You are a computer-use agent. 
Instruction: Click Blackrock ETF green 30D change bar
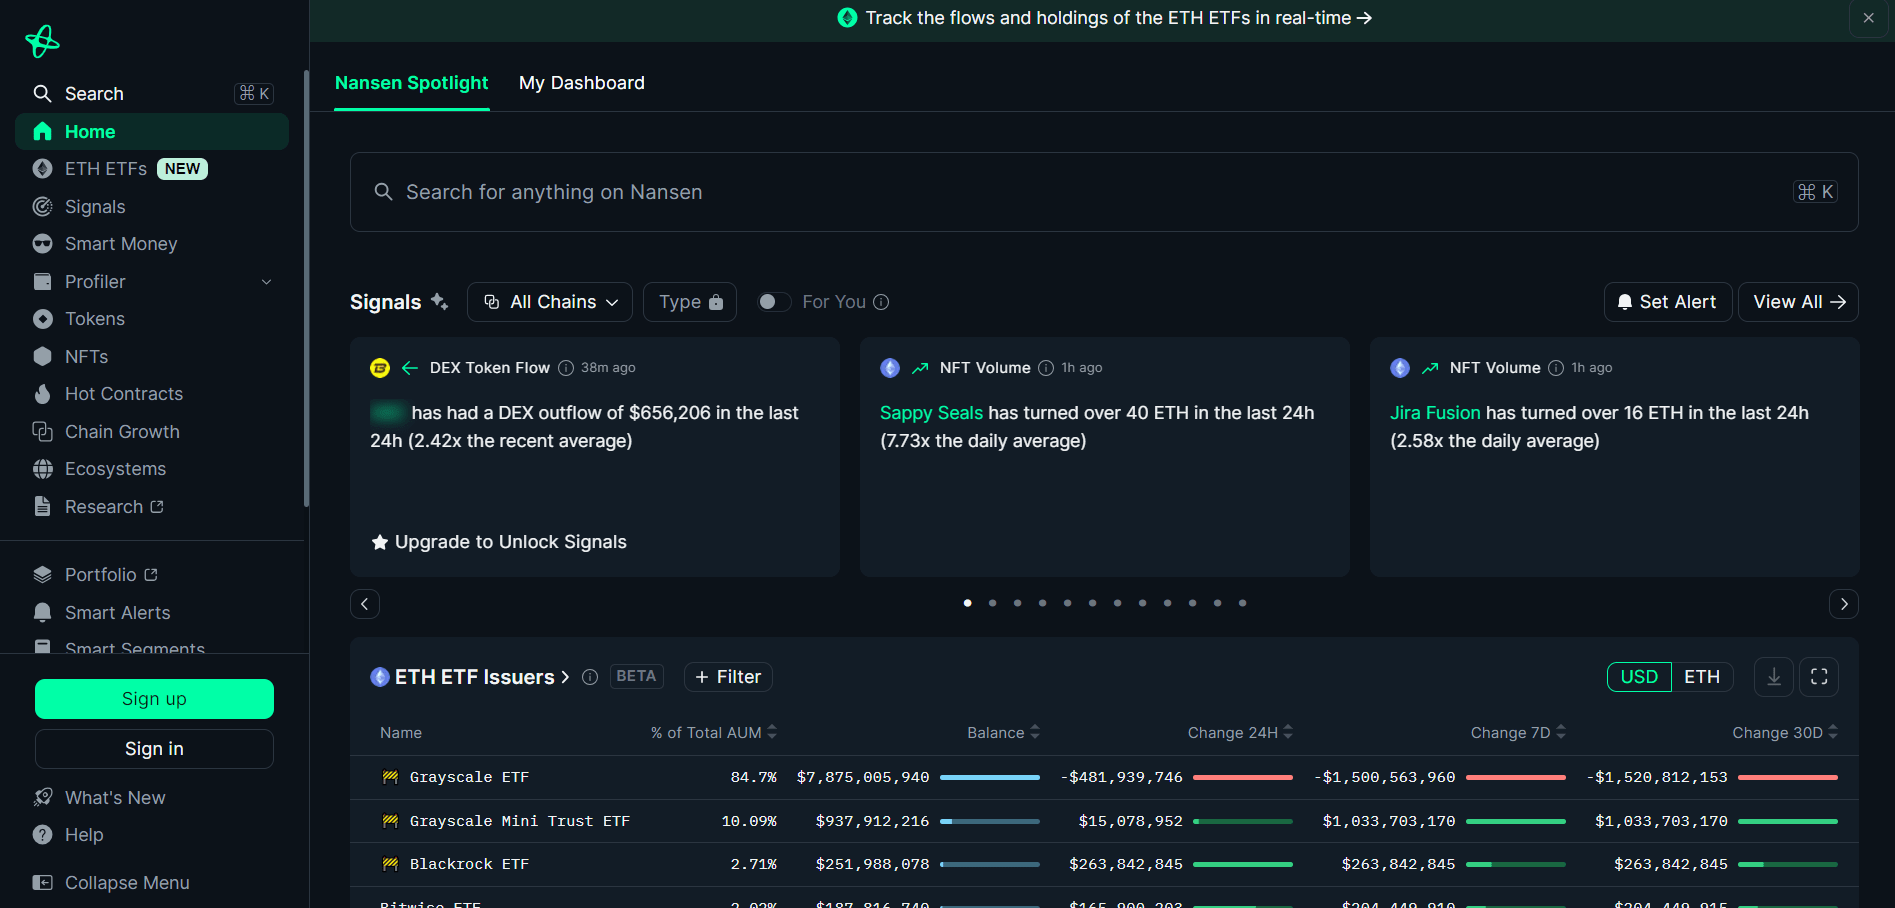[x=1788, y=864]
